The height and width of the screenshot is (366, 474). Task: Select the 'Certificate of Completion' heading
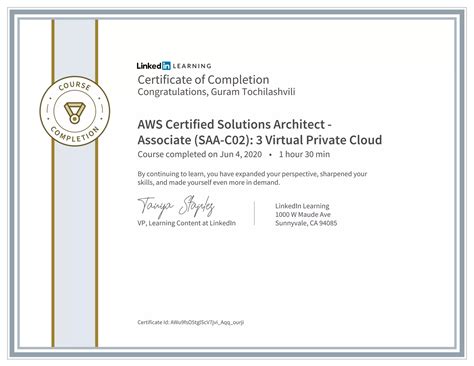(x=203, y=80)
